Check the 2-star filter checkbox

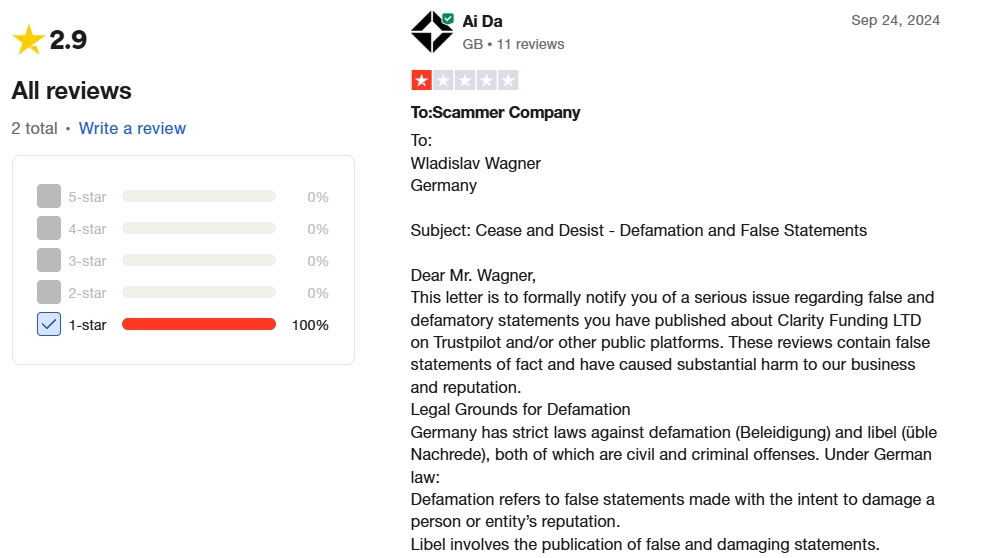[49, 292]
